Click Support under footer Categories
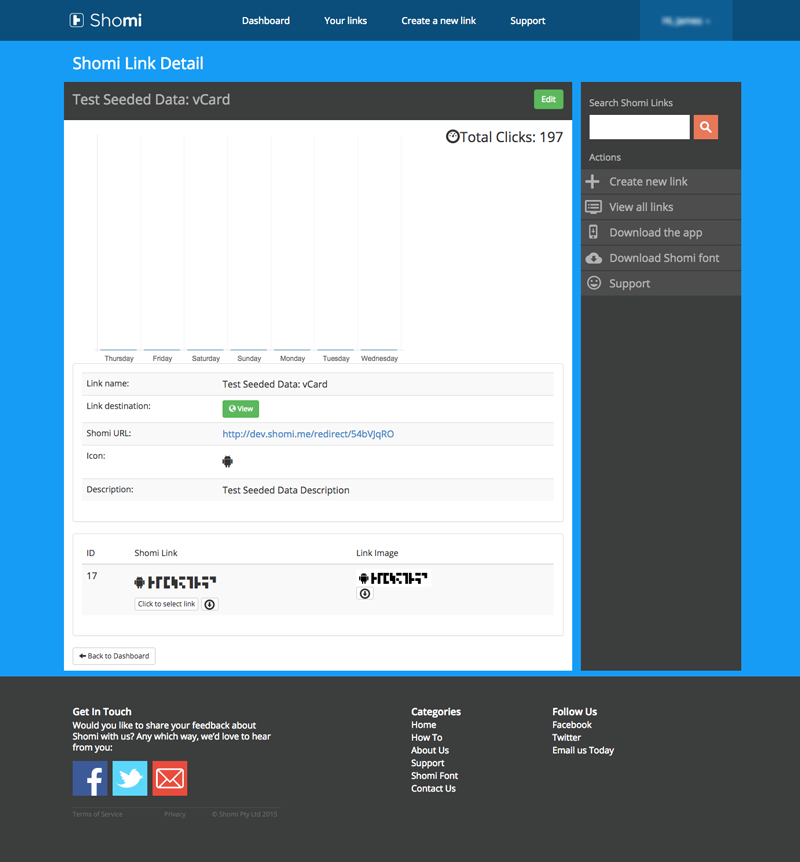 coord(427,763)
